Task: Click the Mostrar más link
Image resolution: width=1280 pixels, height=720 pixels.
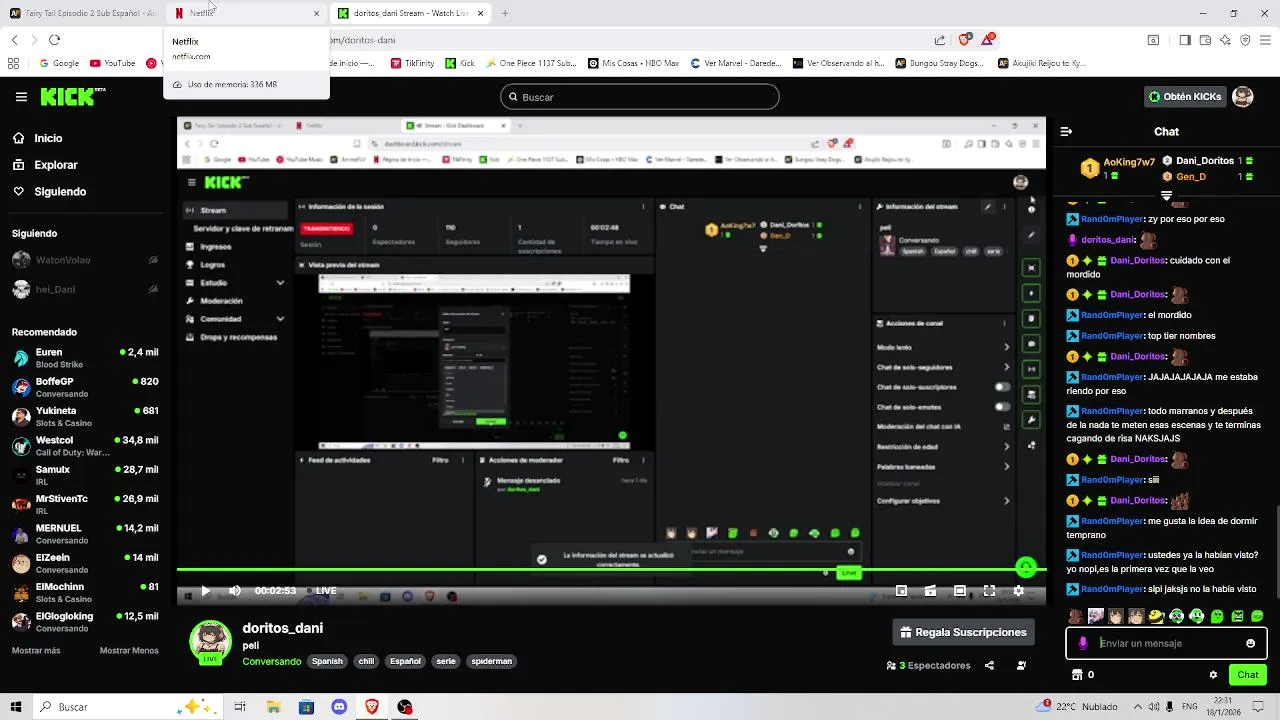Action: pyautogui.click(x=36, y=651)
